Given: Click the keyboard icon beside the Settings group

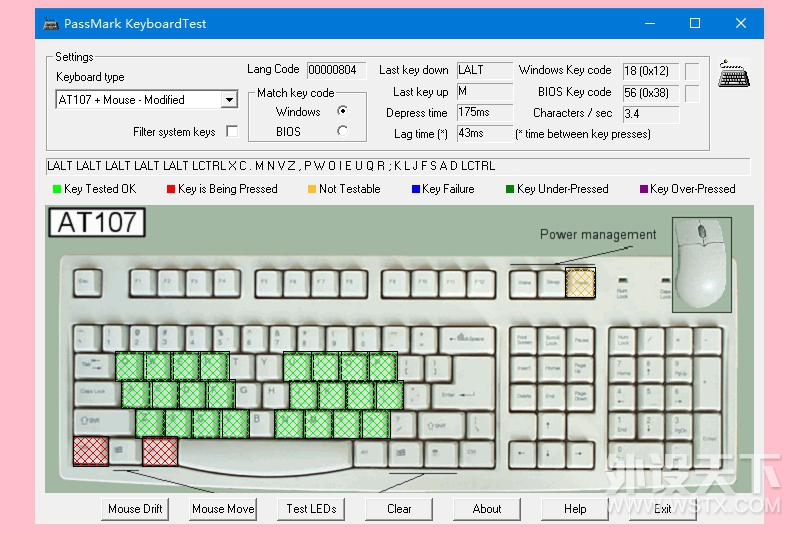Looking at the screenshot, I should (734, 74).
